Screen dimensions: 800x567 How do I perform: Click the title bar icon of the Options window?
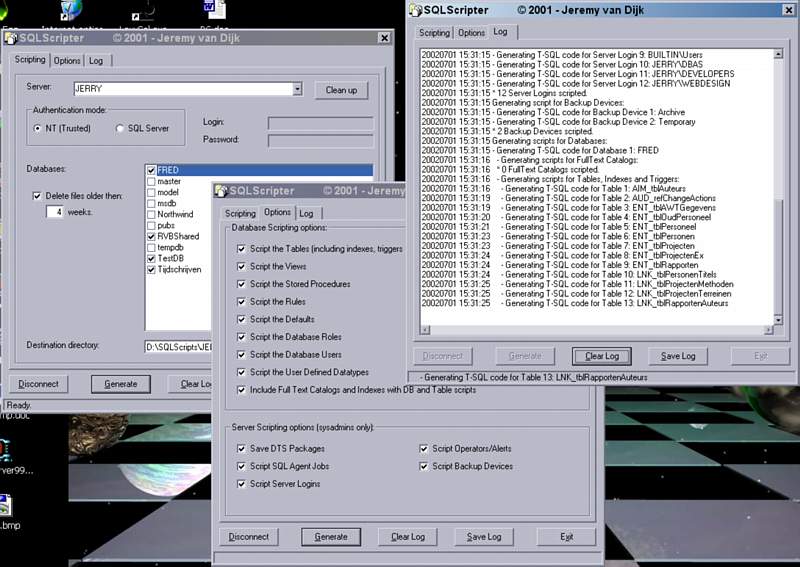(x=221, y=190)
